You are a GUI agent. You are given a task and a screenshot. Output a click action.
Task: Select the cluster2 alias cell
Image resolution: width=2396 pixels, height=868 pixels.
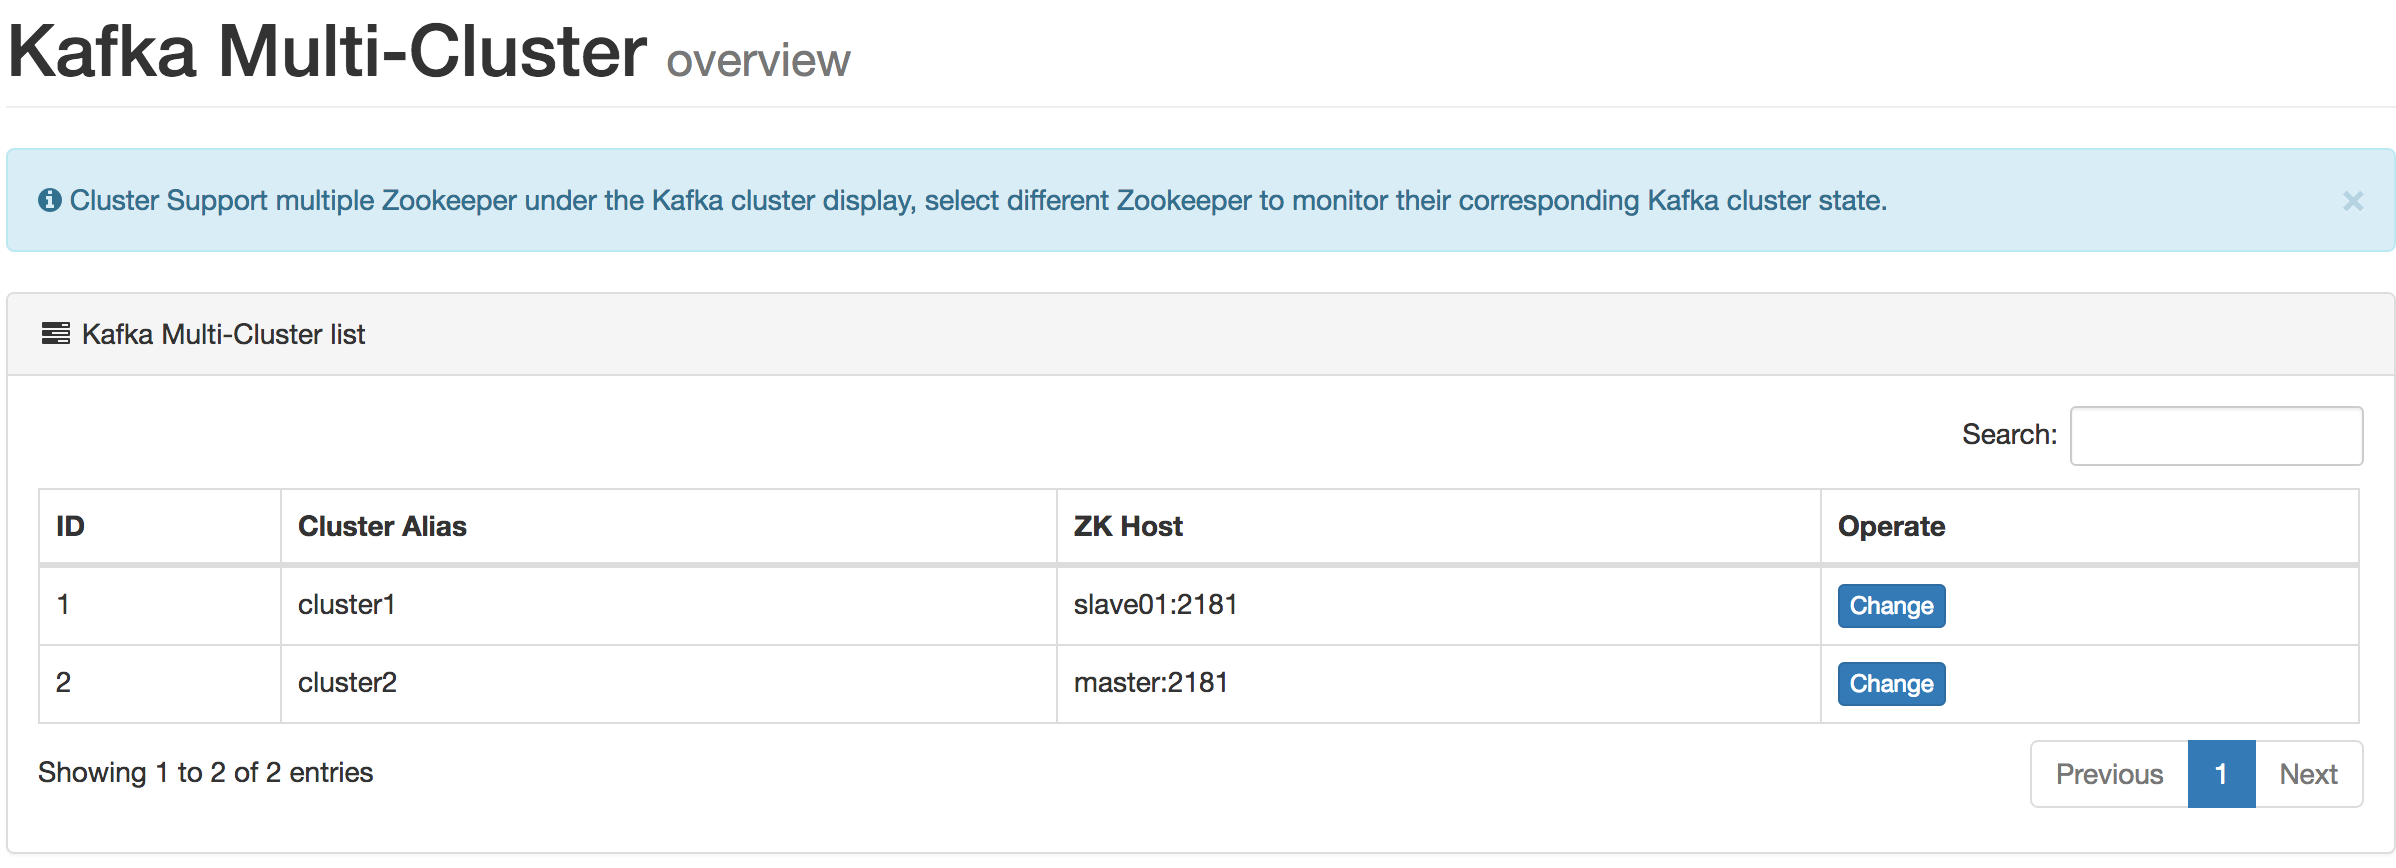[669, 683]
